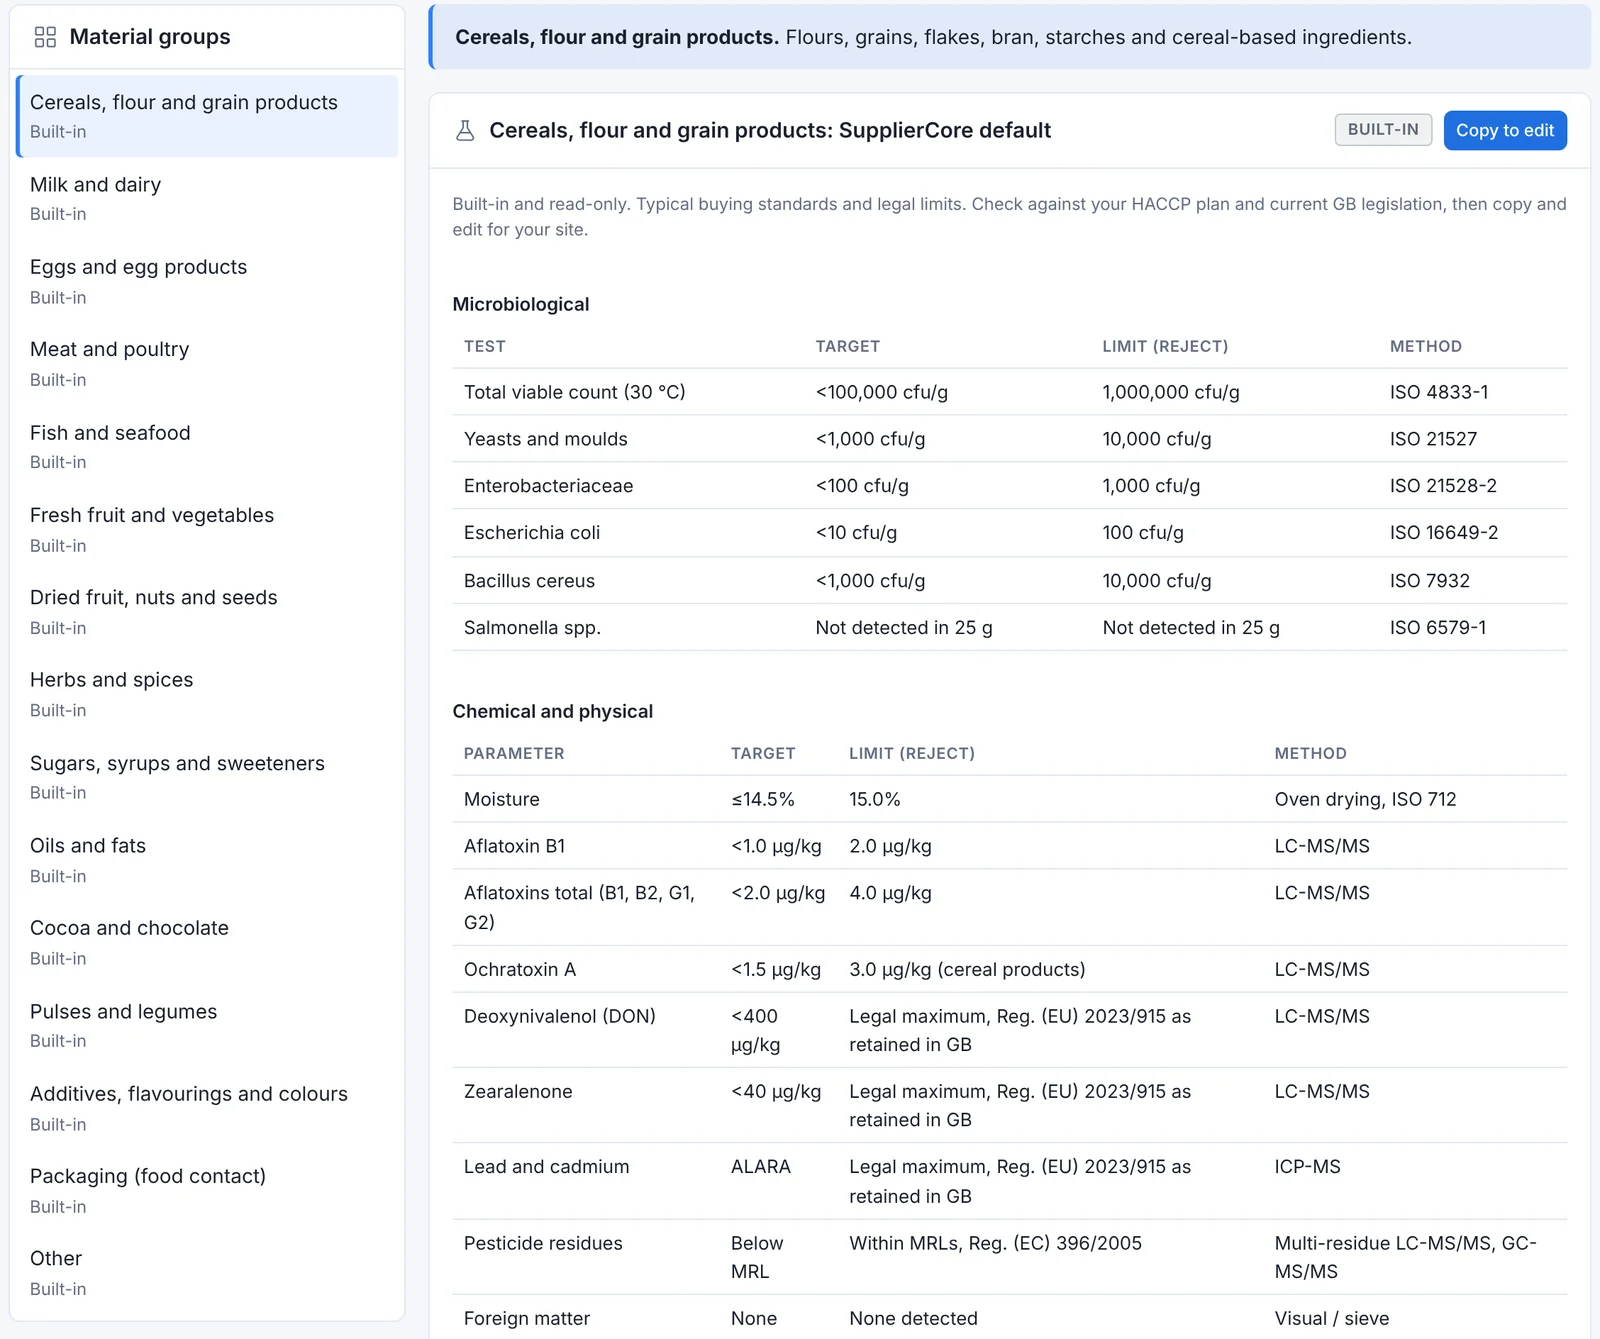Select Fresh fruit and vegetables group
Screen dimensions: 1600x1339
[x=207, y=529]
